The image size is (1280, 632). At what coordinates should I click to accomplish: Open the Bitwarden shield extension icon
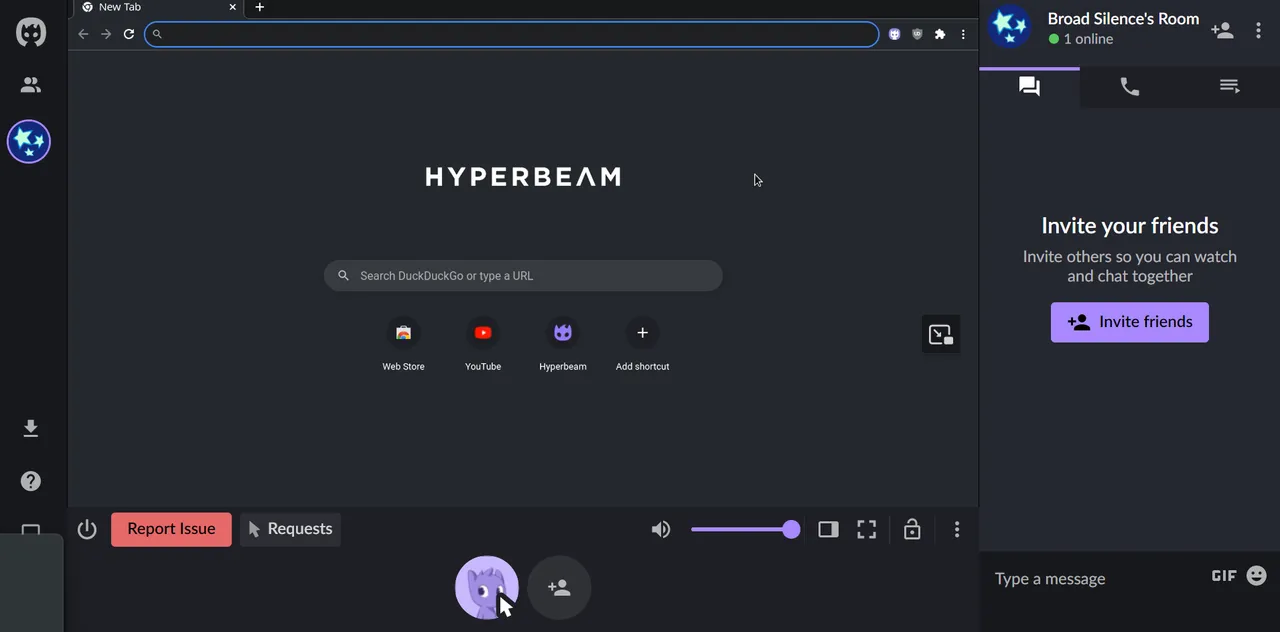[917, 34]
